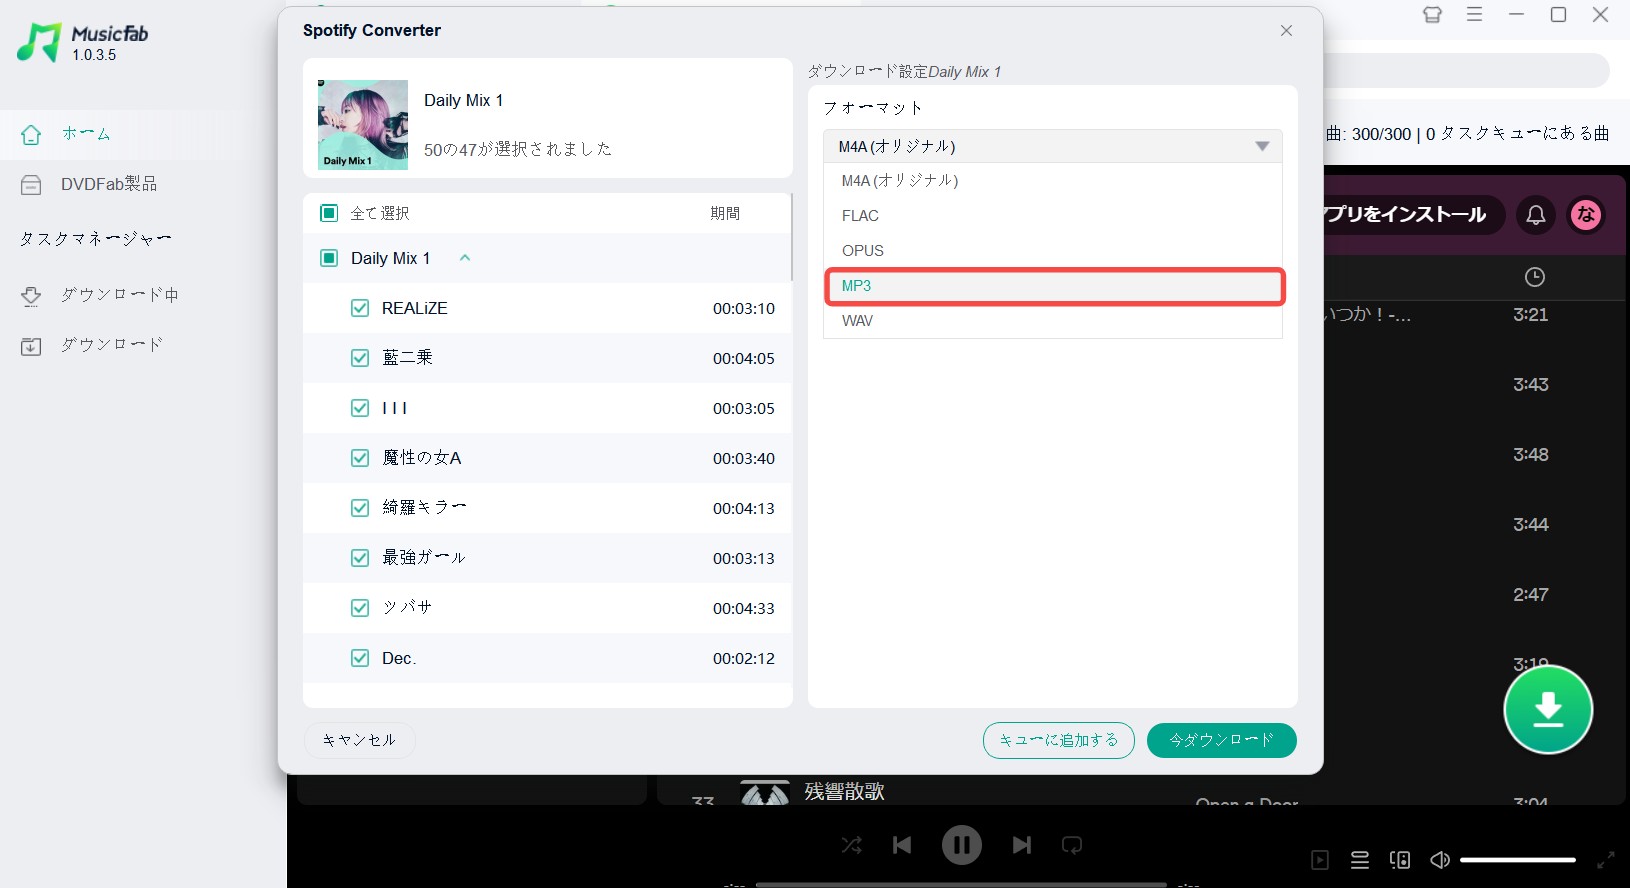Viewport: 1630px width, 888px height.
Task: Open the format dropdown showing M4A
Action: (x=1052, y=146)
